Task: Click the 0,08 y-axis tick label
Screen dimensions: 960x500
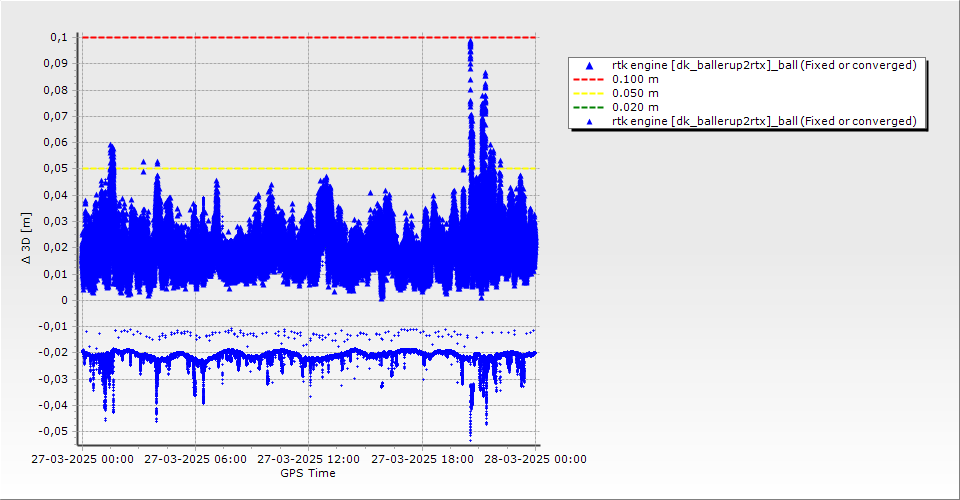Action: tap(56, 90)
